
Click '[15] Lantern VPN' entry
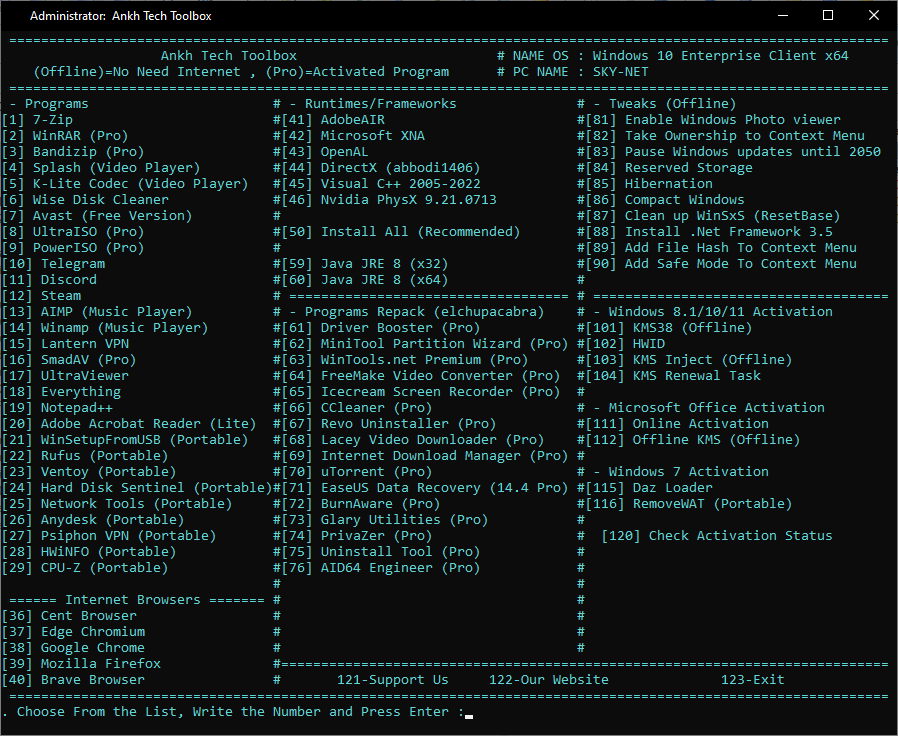pos(65,344)
